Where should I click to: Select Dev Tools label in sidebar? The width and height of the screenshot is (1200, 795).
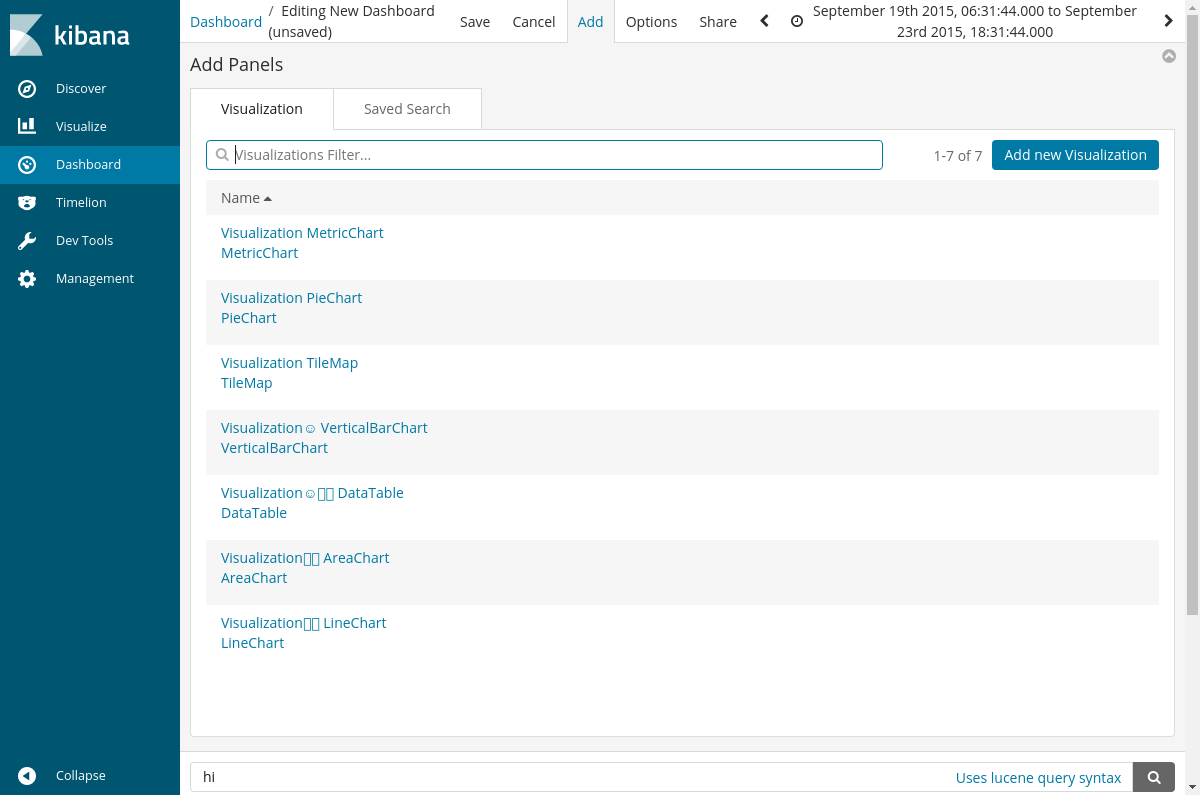pos(84,241)
